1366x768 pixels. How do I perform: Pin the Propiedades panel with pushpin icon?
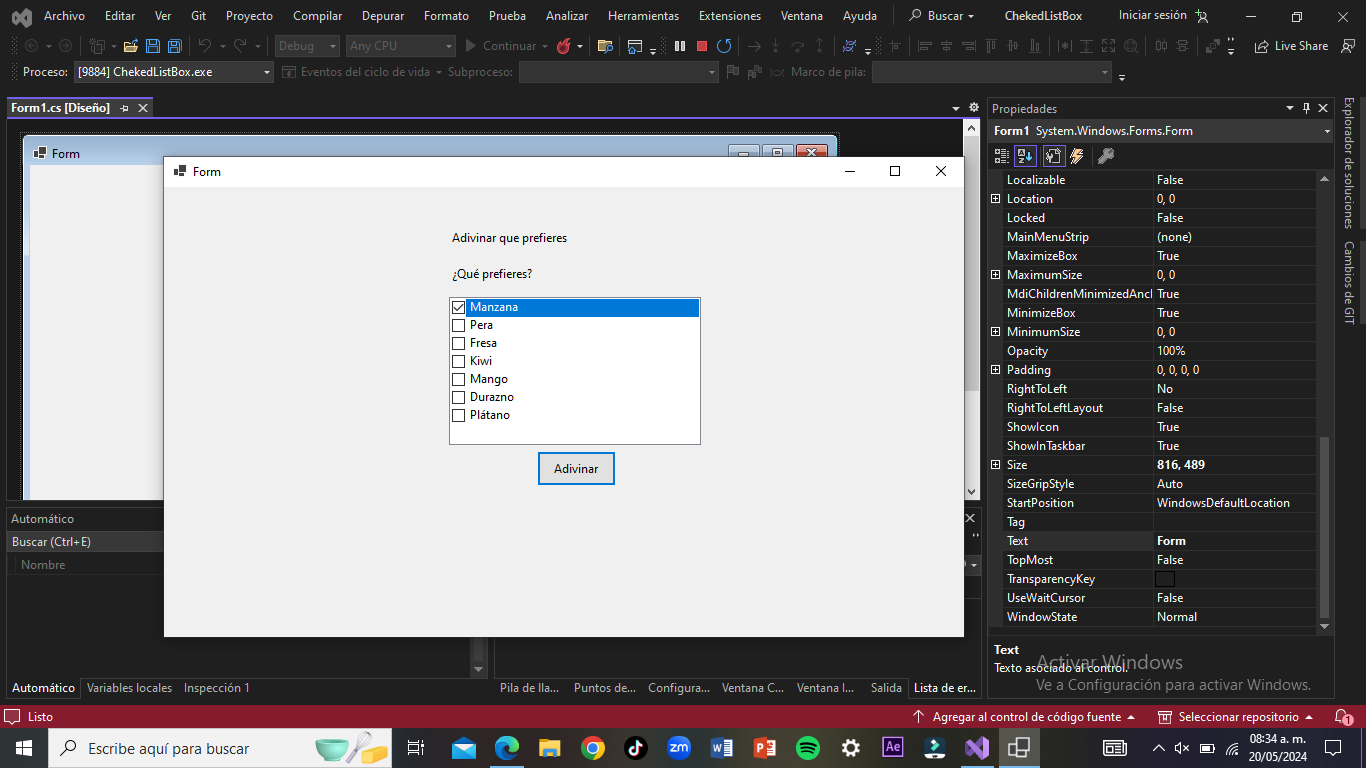1306,108
